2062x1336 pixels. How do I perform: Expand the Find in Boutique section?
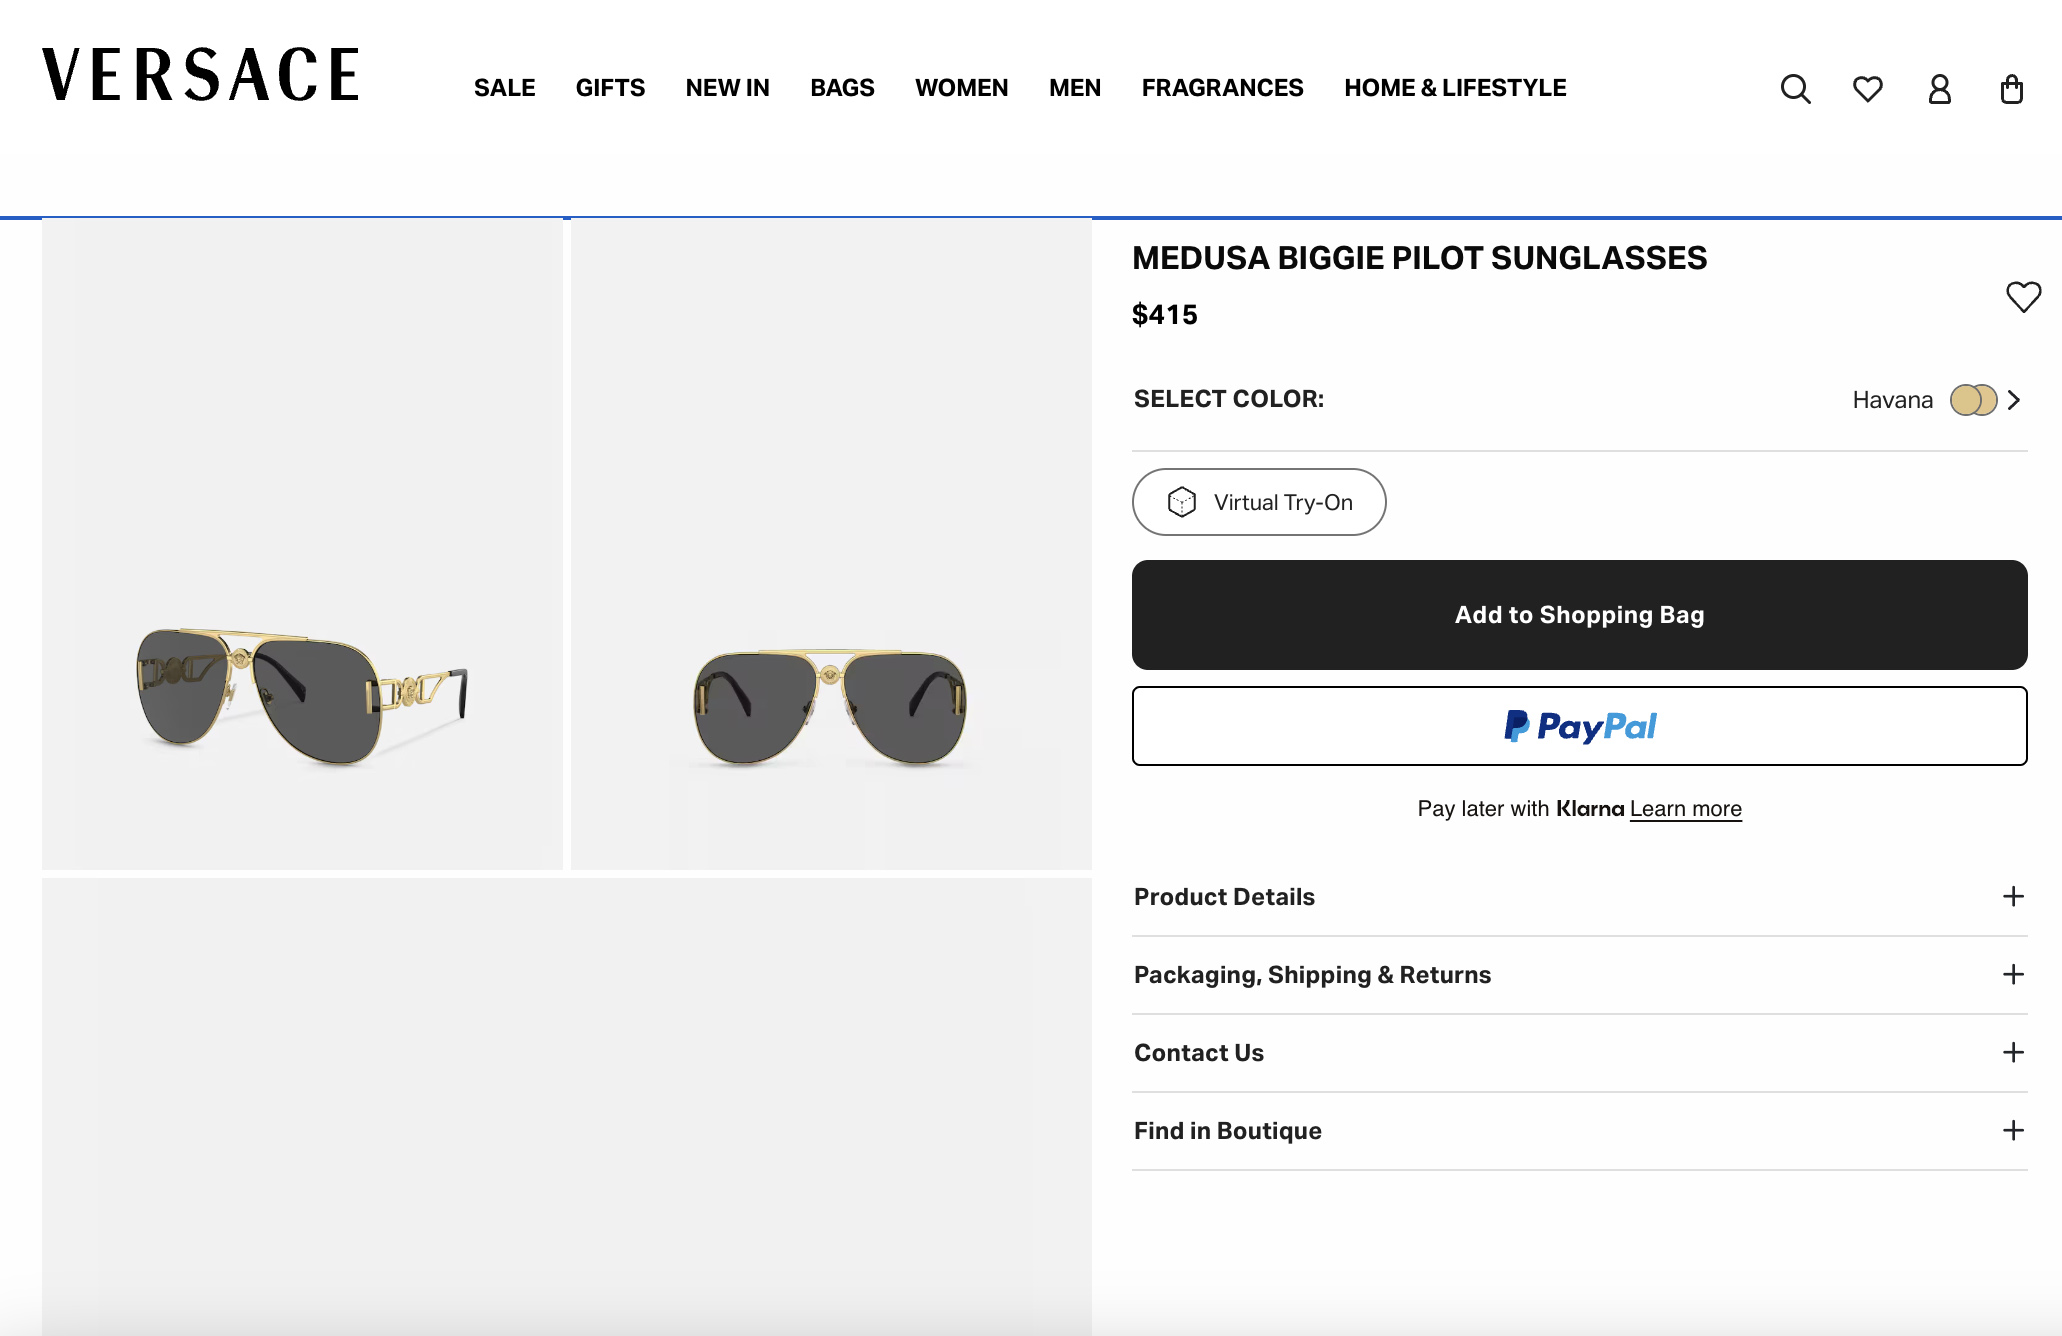coord(2012,1130)
